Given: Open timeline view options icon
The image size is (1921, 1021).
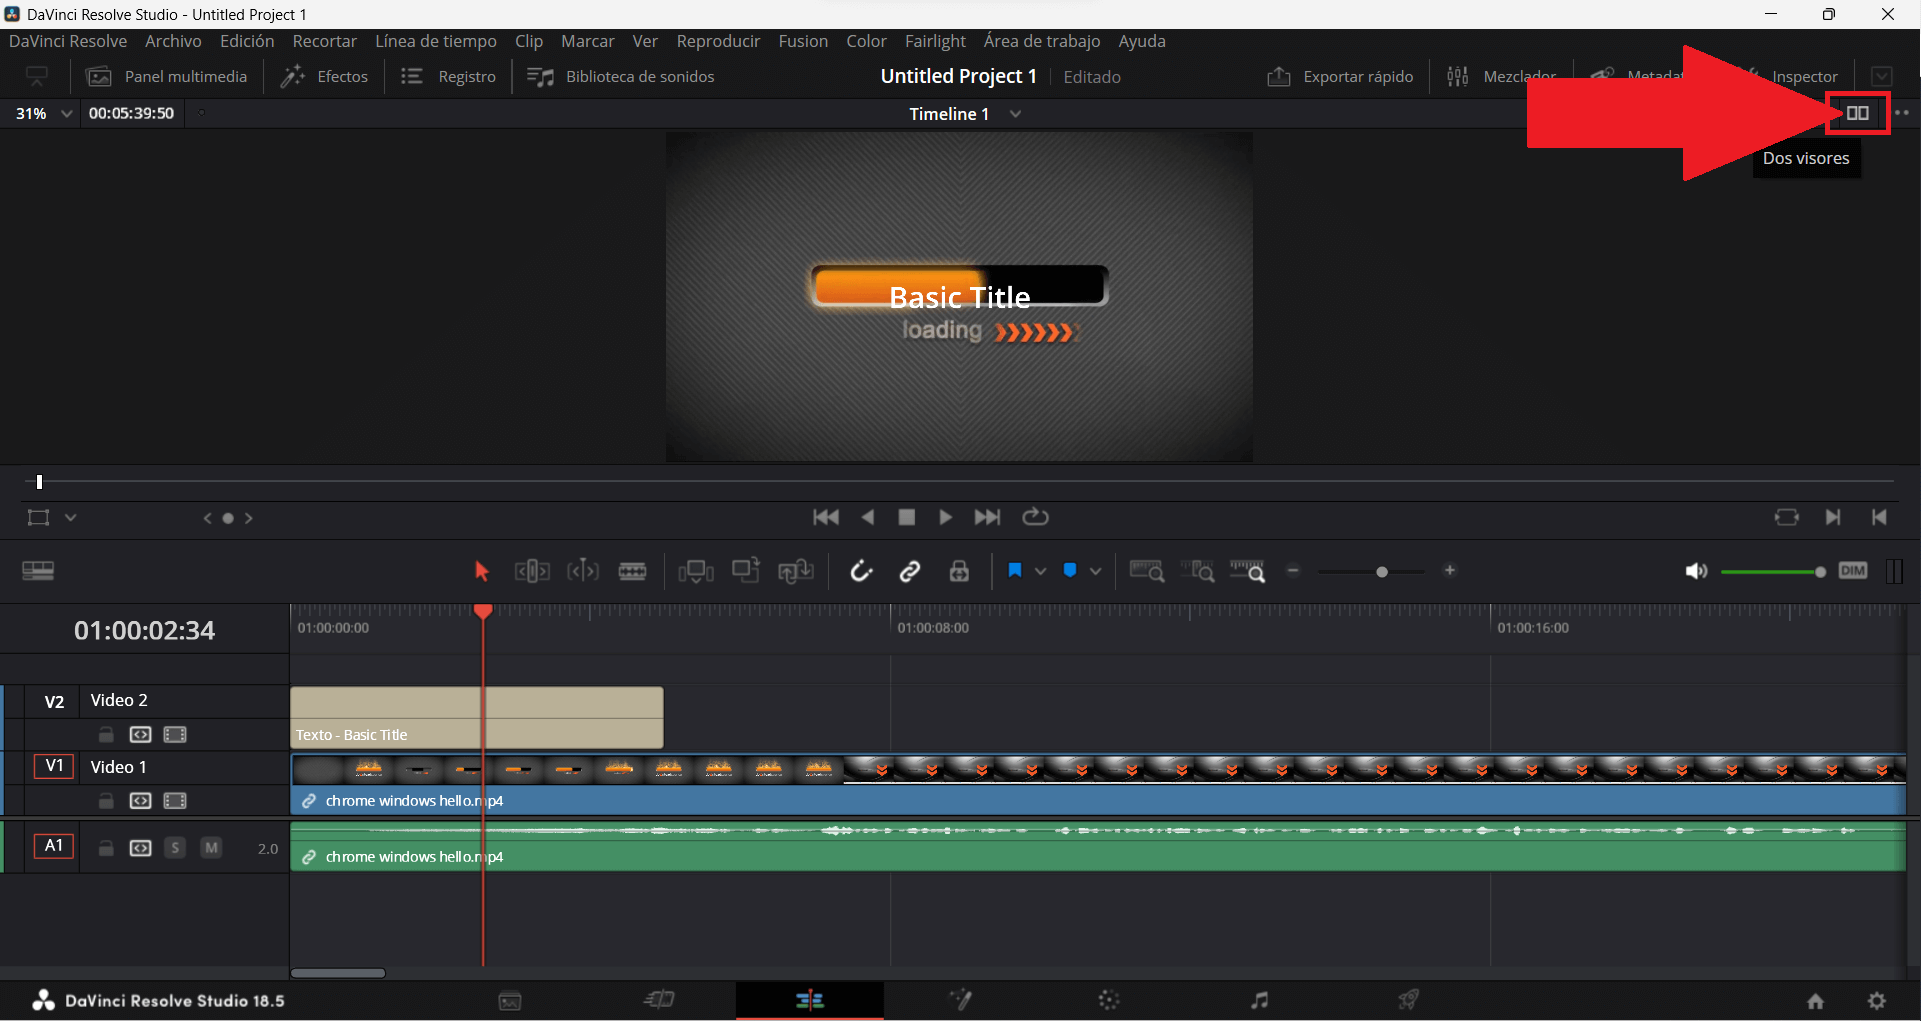Looking at the screenshot, I should click(38, 571).
